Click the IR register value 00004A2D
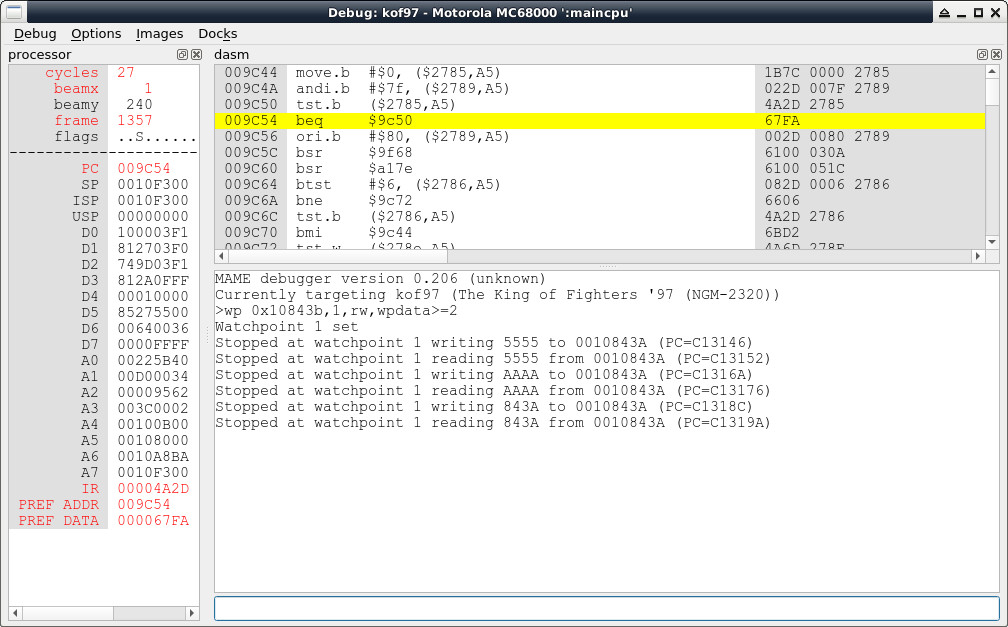The height and width of the screenshot is (627, 1008). point(153,489)
